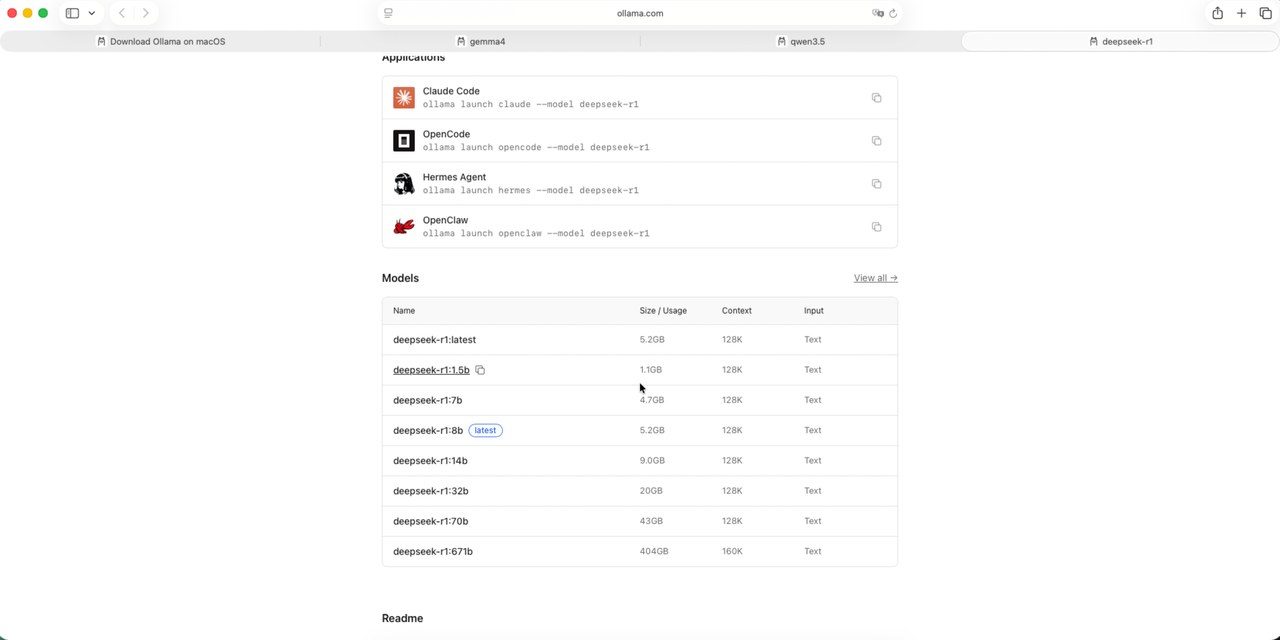Open the page reader menu icon
Viewport: 1280px width, 640px height.
click(x=388, y=13)
